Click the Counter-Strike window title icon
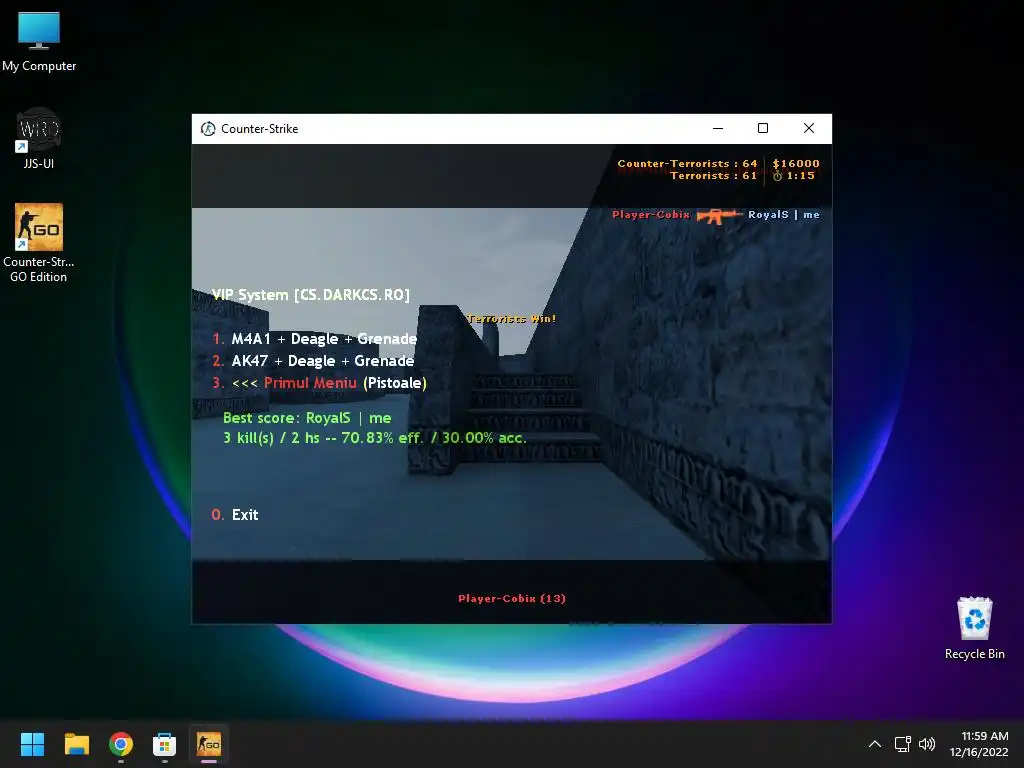This screenshot has height=768, width=1024. click(208, 129)
